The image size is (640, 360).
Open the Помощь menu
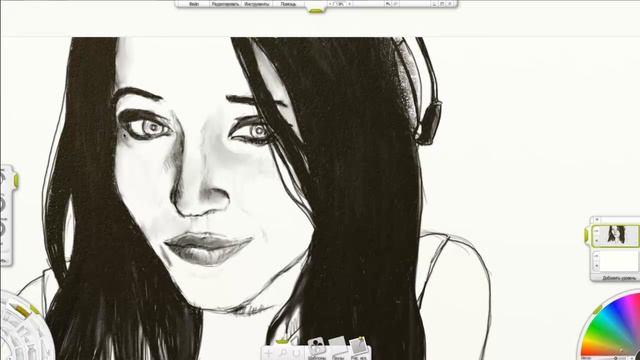pyautogui.click(x=288, y=4)
